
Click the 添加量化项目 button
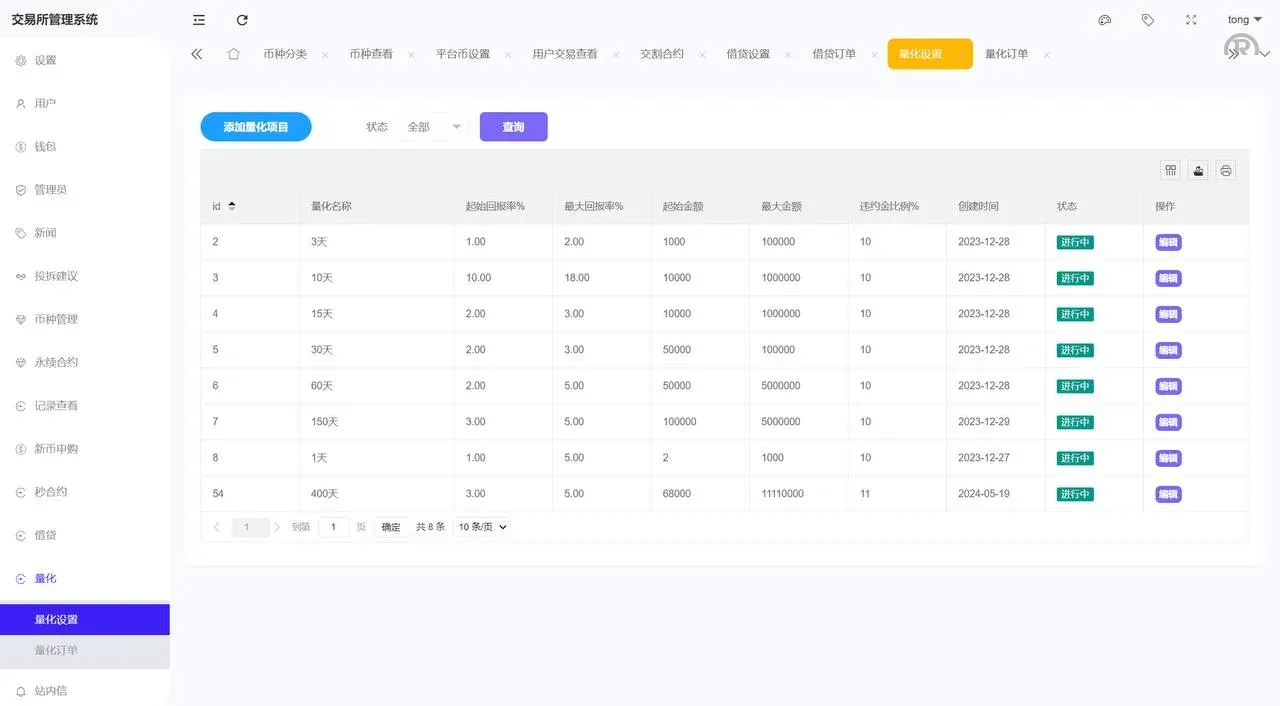point(255,126)
